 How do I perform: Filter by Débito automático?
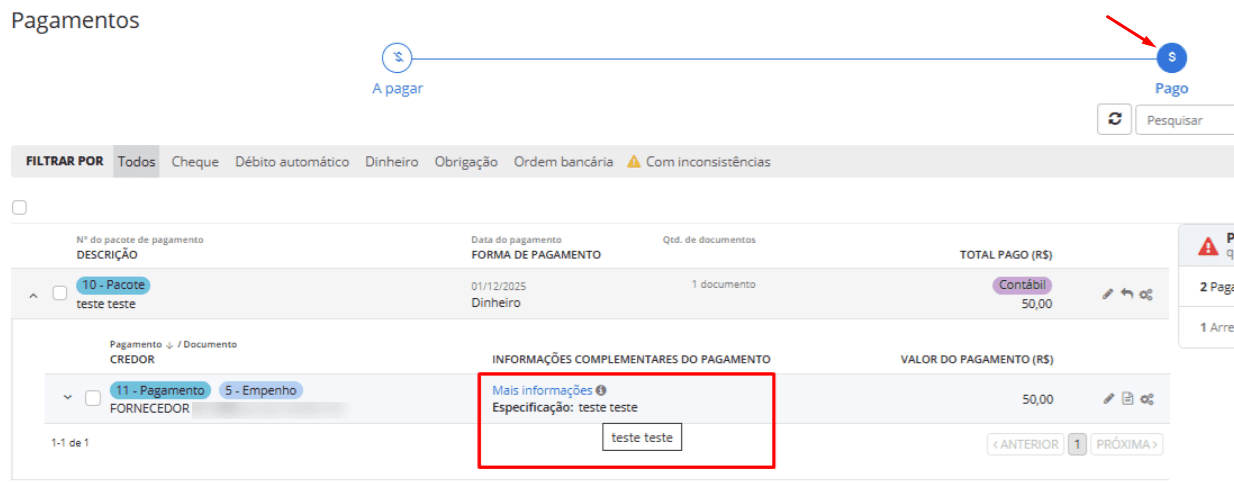[292, 161]
